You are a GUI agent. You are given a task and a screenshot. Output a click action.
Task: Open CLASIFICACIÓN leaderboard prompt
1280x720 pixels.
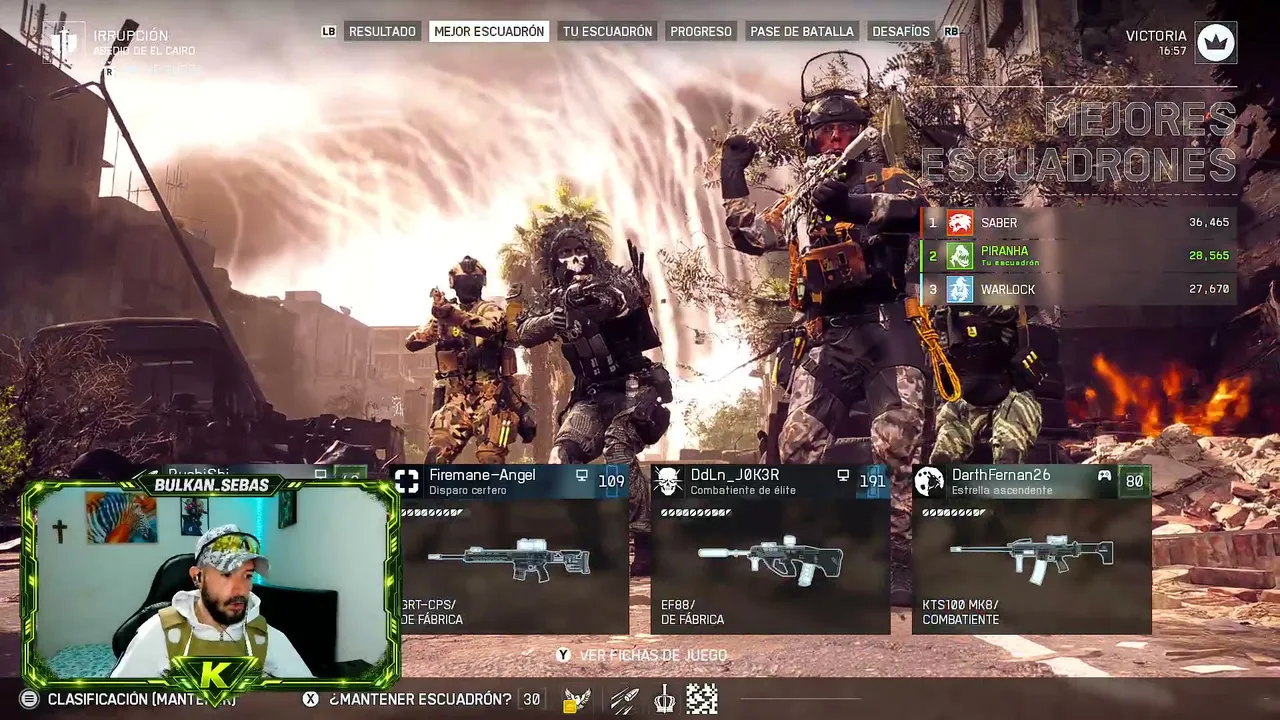pyautogui.click(x=142, y=700)
